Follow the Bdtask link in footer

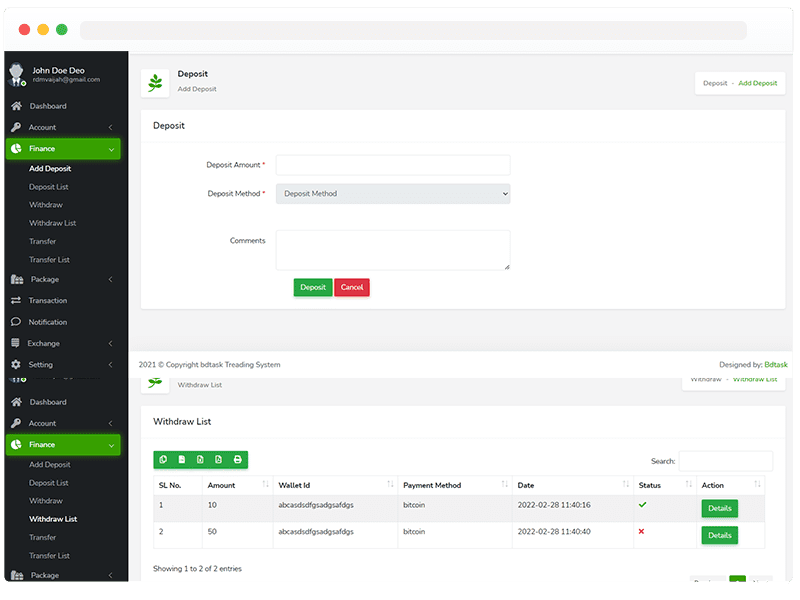[x=776, y=365]
